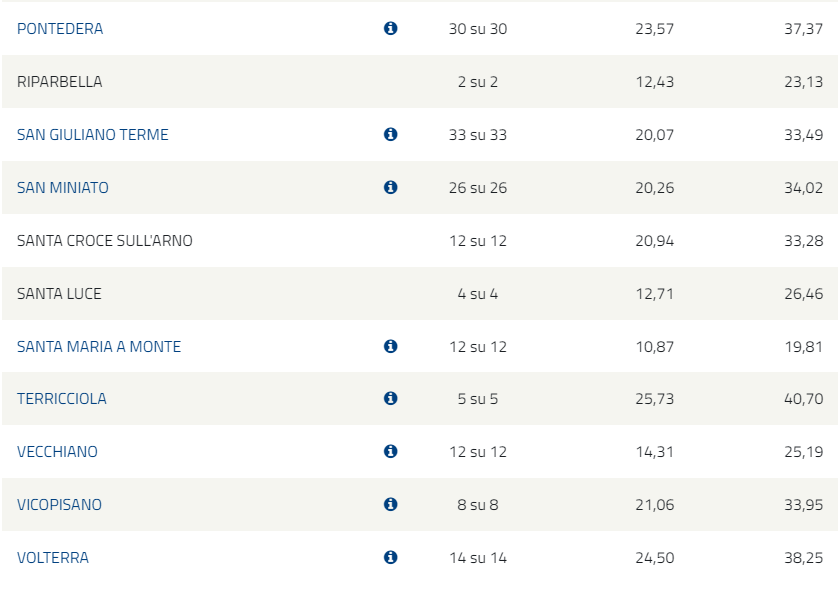Open the VOLTERRA link
Image resolution: width=839 pixels, height=589 pixels.
[x=53, y=557]
